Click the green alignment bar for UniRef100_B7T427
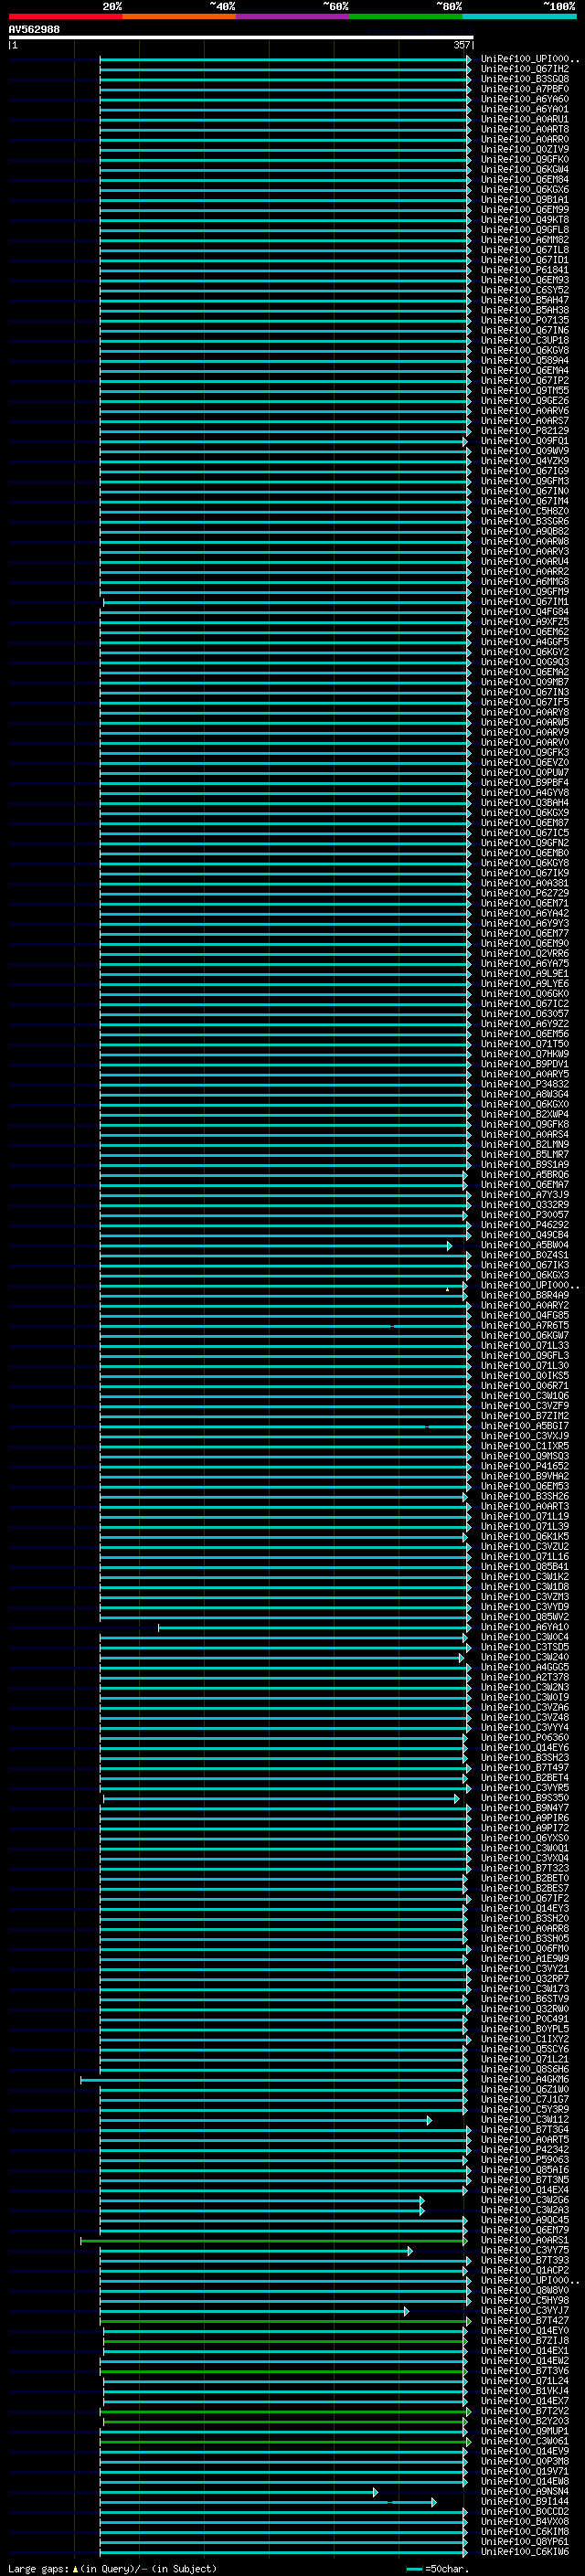The width and height of the screenshot is (585, 2576). (x=285, y=2321)
